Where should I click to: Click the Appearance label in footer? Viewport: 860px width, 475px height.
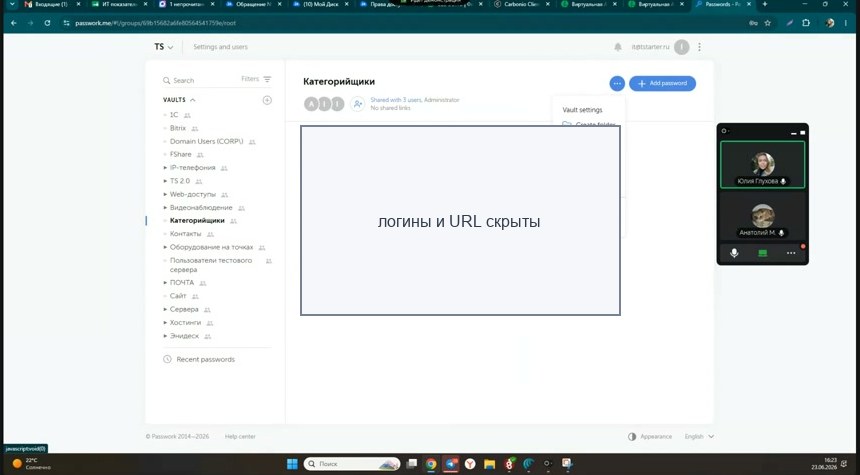pos(656,437)
